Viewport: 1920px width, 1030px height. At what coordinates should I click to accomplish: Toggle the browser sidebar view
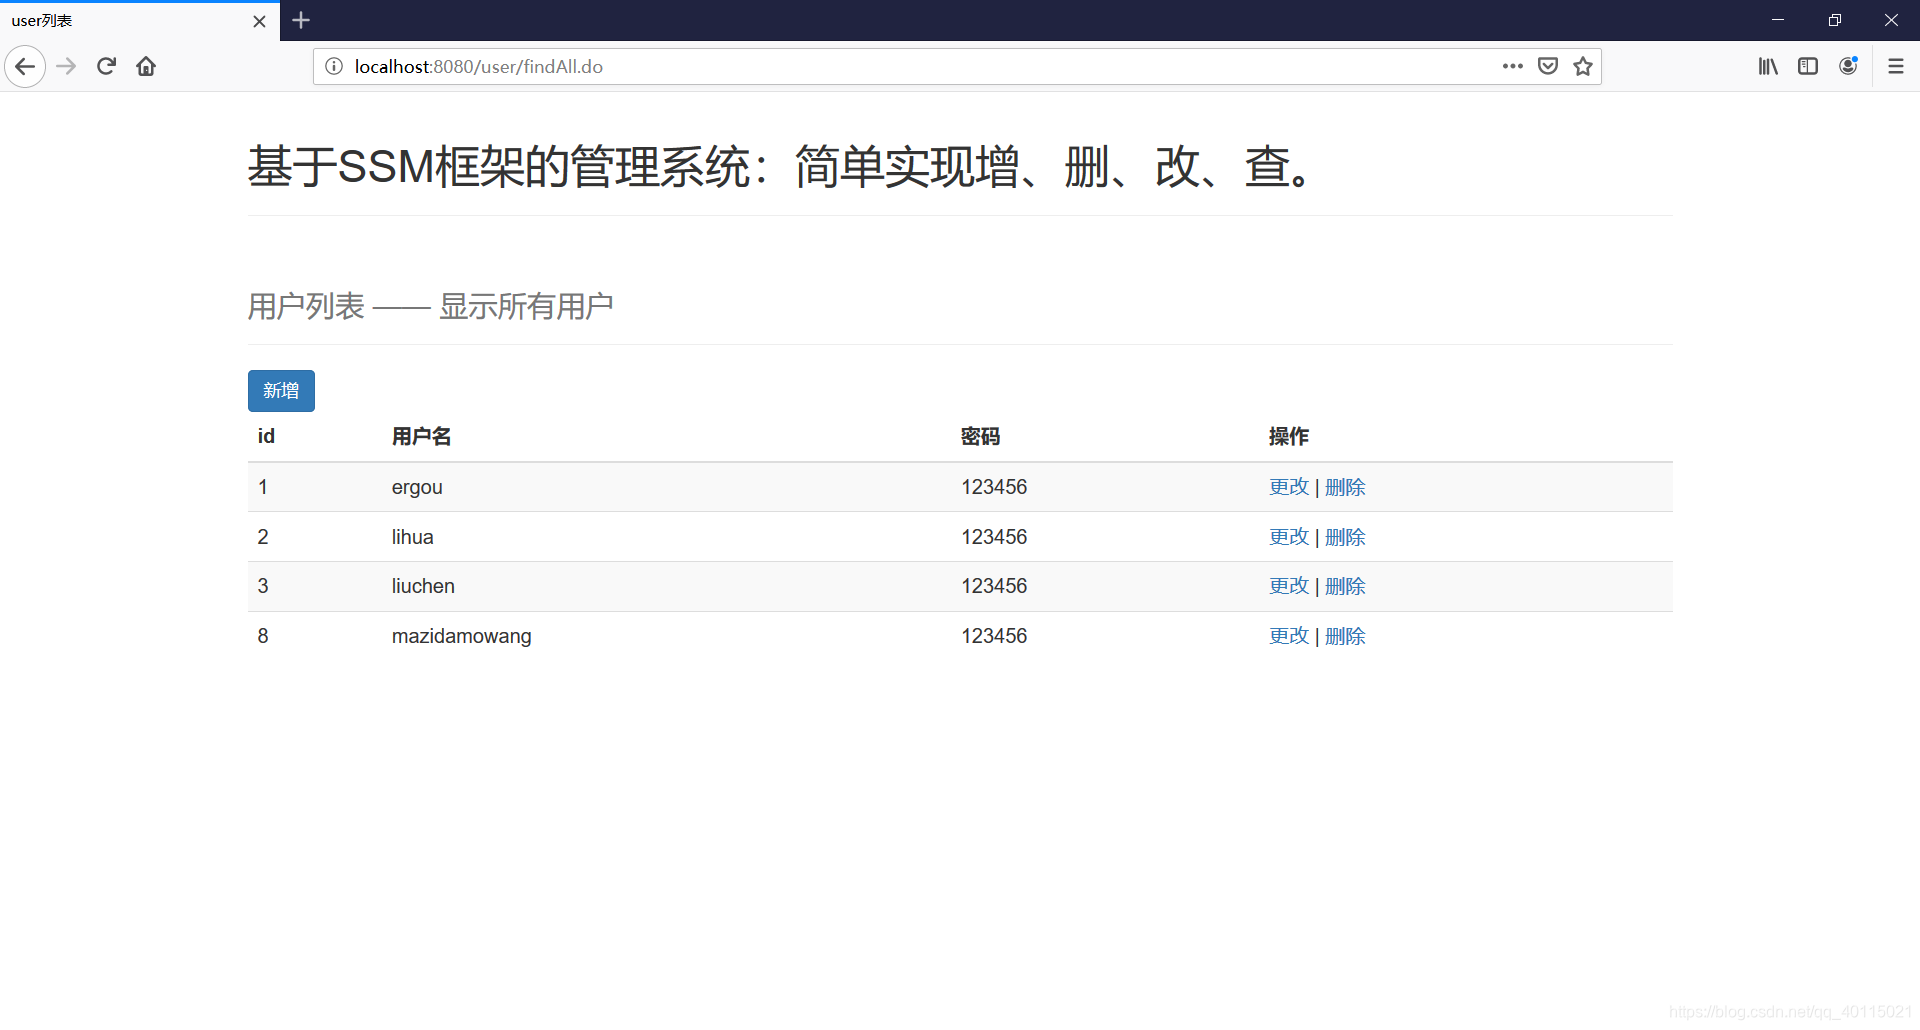point(1808,67)
